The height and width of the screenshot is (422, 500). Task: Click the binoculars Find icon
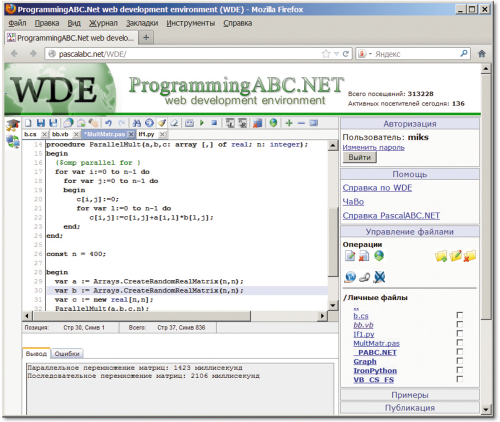[x=137, y=123]
